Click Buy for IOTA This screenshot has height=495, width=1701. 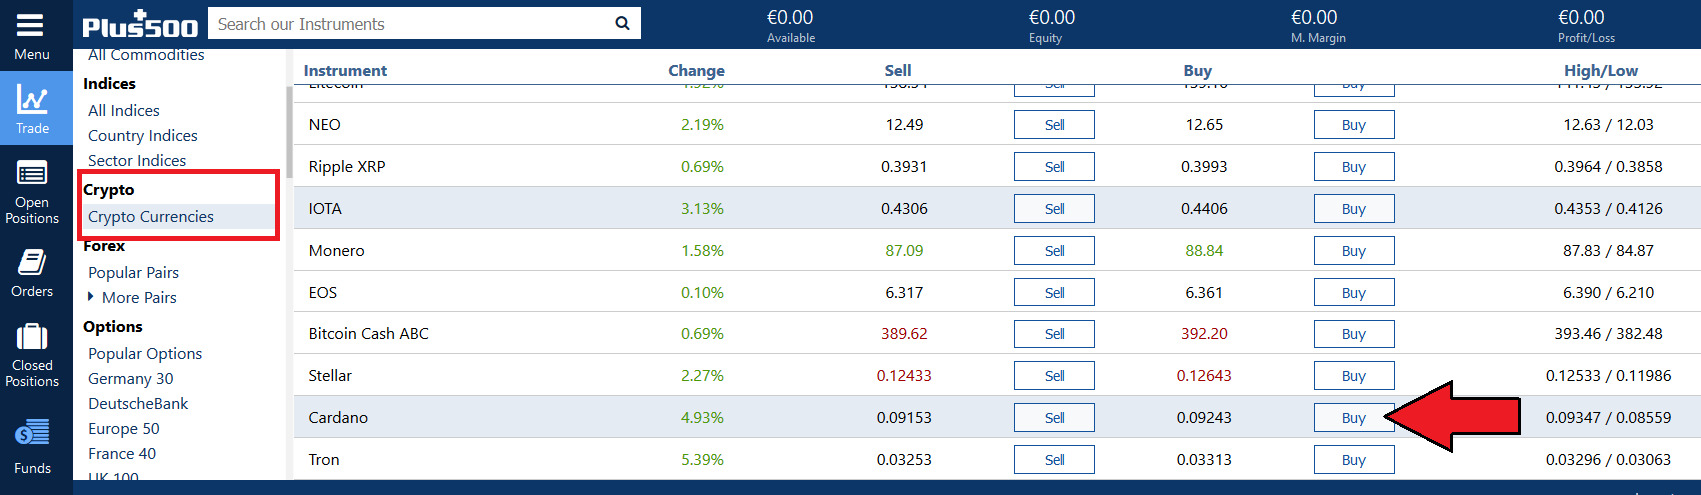[1354, 209]
